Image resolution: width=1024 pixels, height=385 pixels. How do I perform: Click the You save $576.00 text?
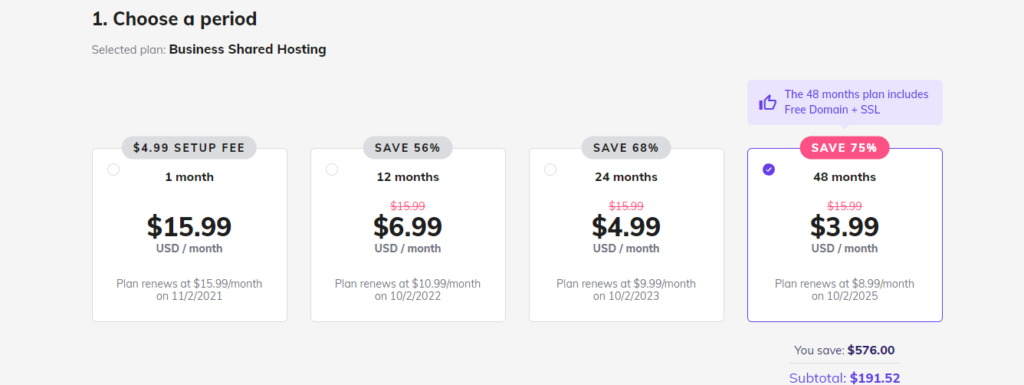click(x=844, y=350)
